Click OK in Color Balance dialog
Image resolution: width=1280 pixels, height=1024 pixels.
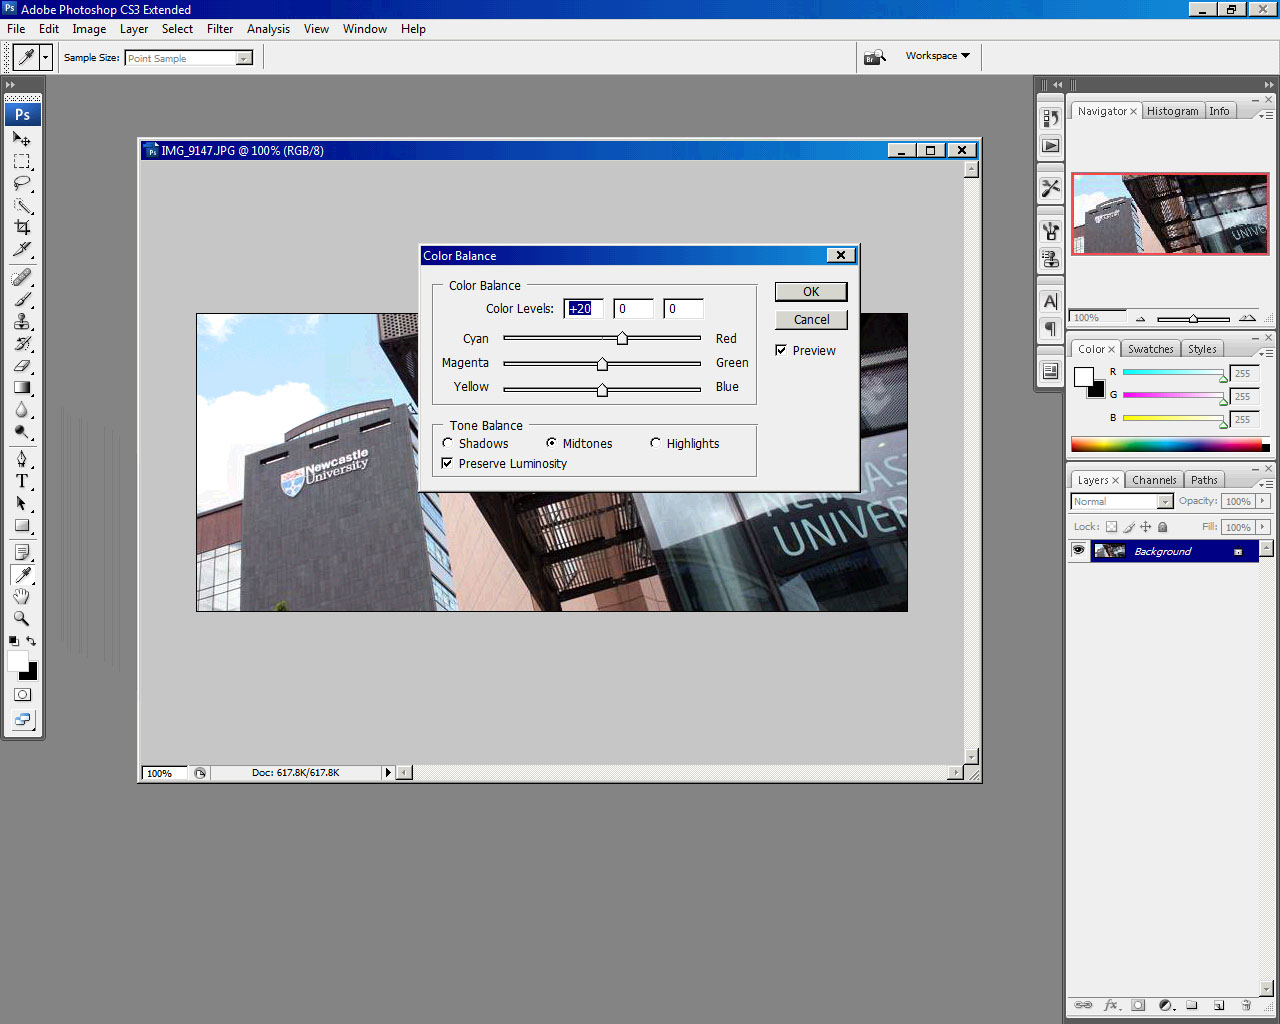coord(810,291)
